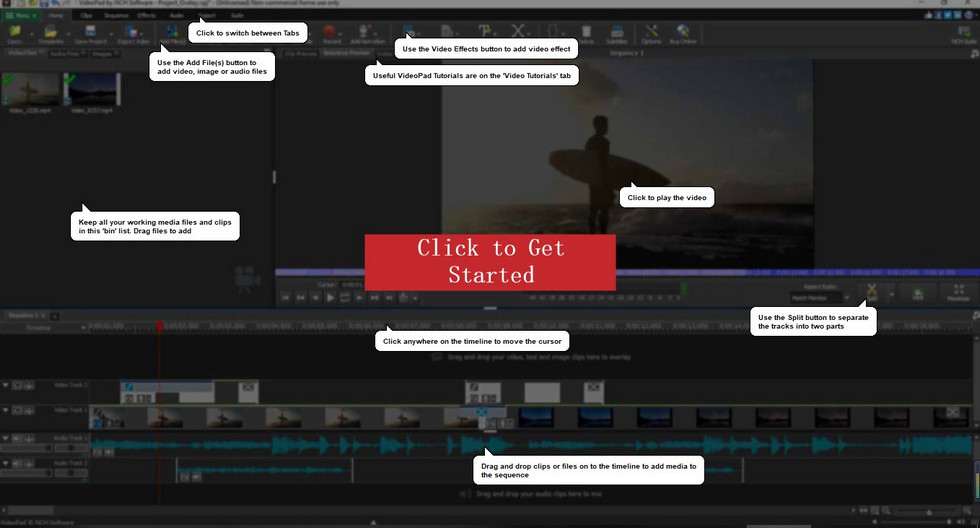
Task: Select the night sky video thumbnail in the bin
Action: 91,89
